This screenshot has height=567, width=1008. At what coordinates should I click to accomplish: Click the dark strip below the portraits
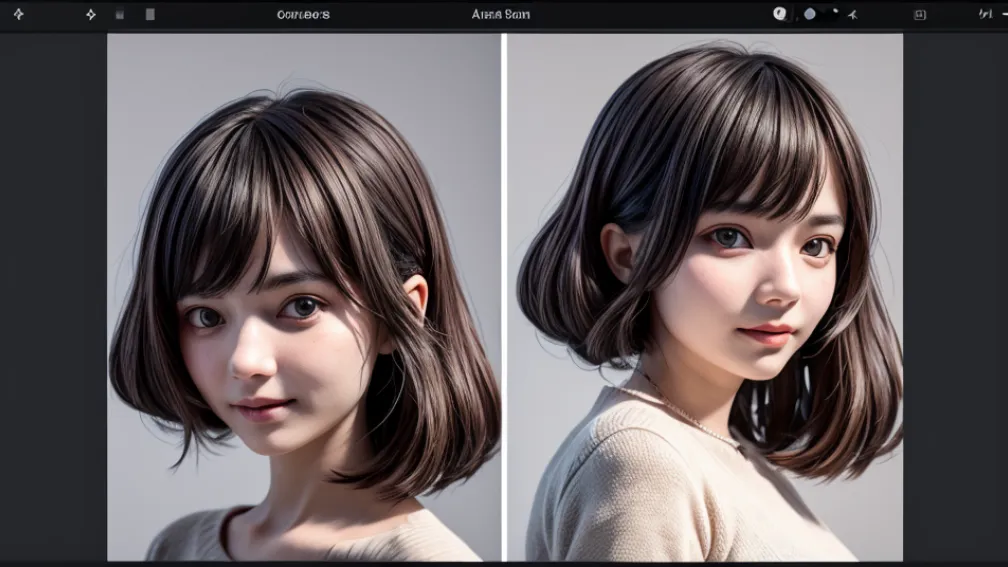504,564
